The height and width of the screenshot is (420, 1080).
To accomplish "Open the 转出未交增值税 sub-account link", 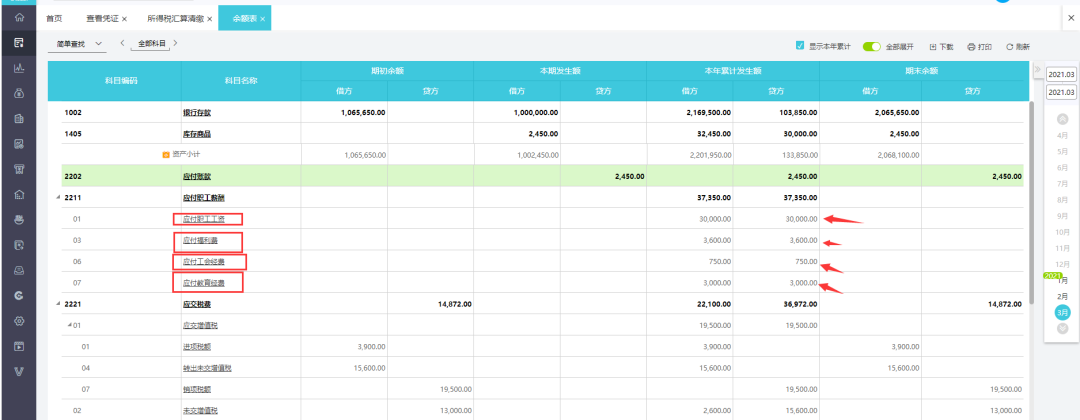I will pos(207,368).
